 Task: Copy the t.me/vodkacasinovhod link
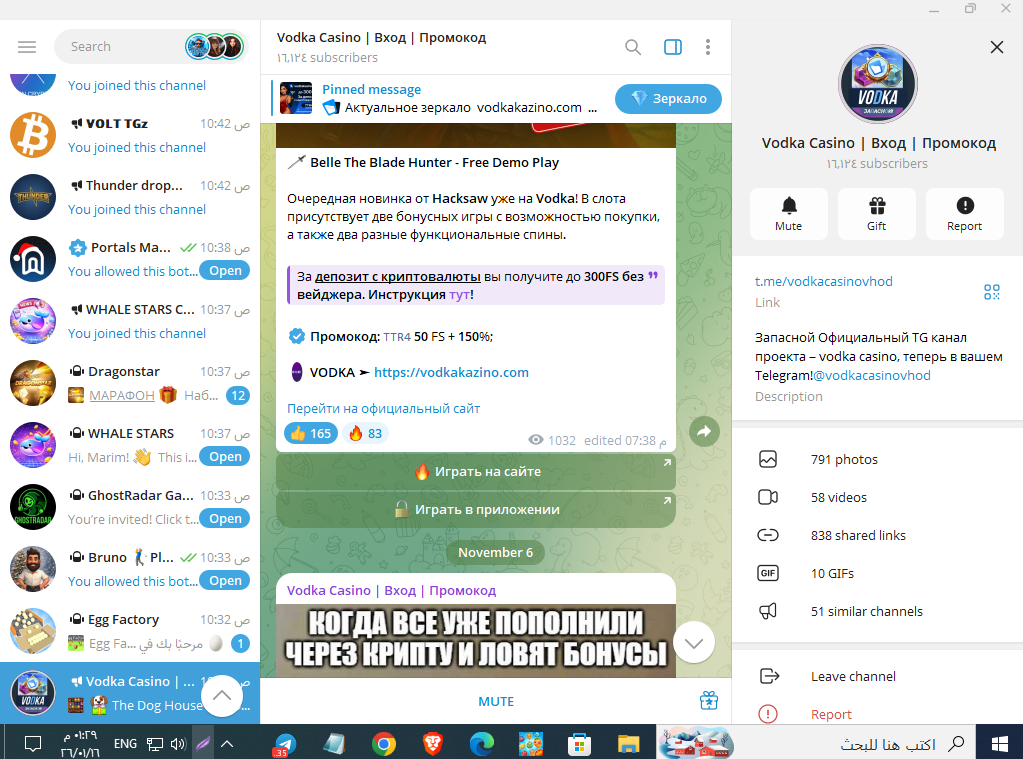coord(823,281)
